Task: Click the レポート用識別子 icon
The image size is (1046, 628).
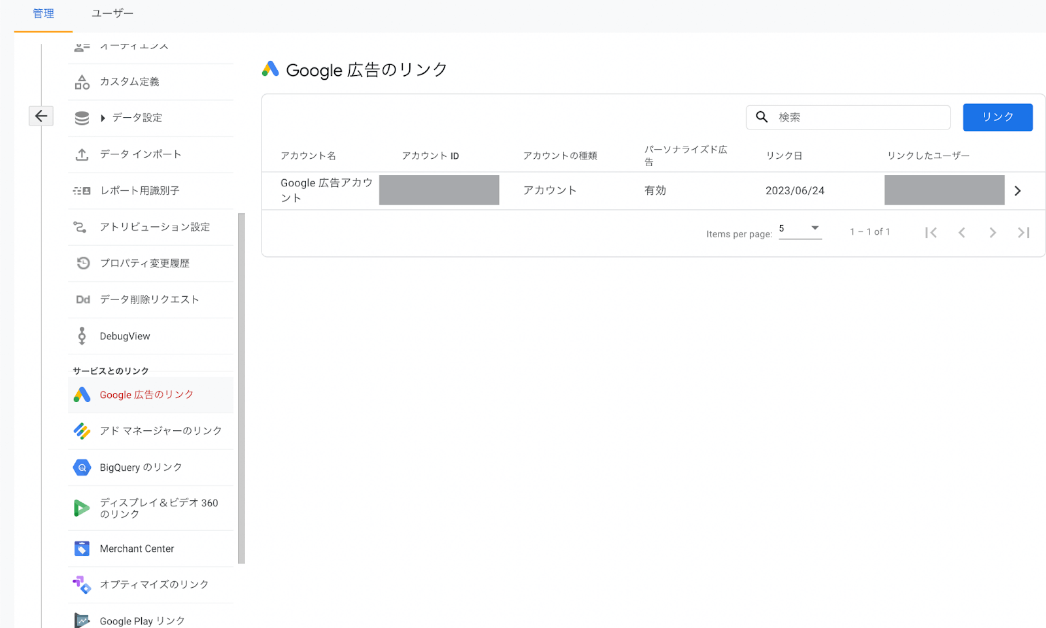Action: 81,191
